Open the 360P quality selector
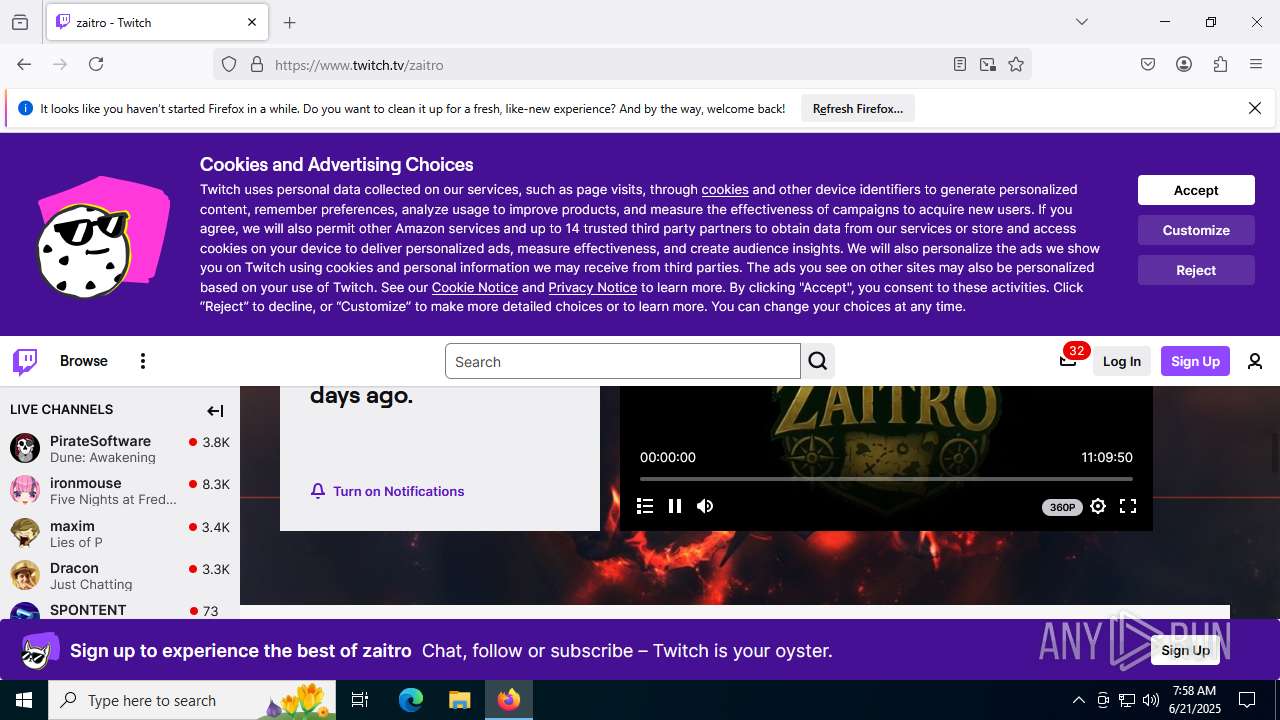This screenshot has height=720, width=1280. [x=1062, y=507]
